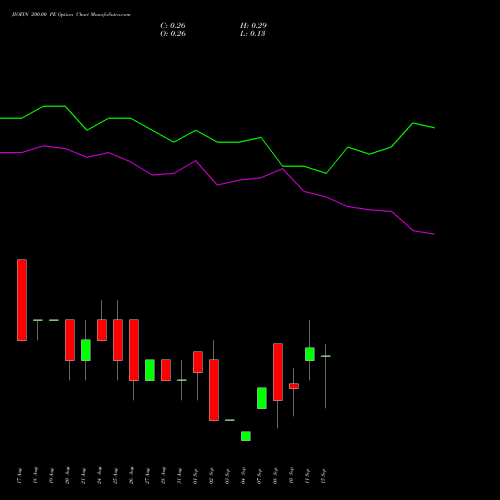
Task: Click the green 07 Sep candlestick
Action: click(x=262, y=398)
